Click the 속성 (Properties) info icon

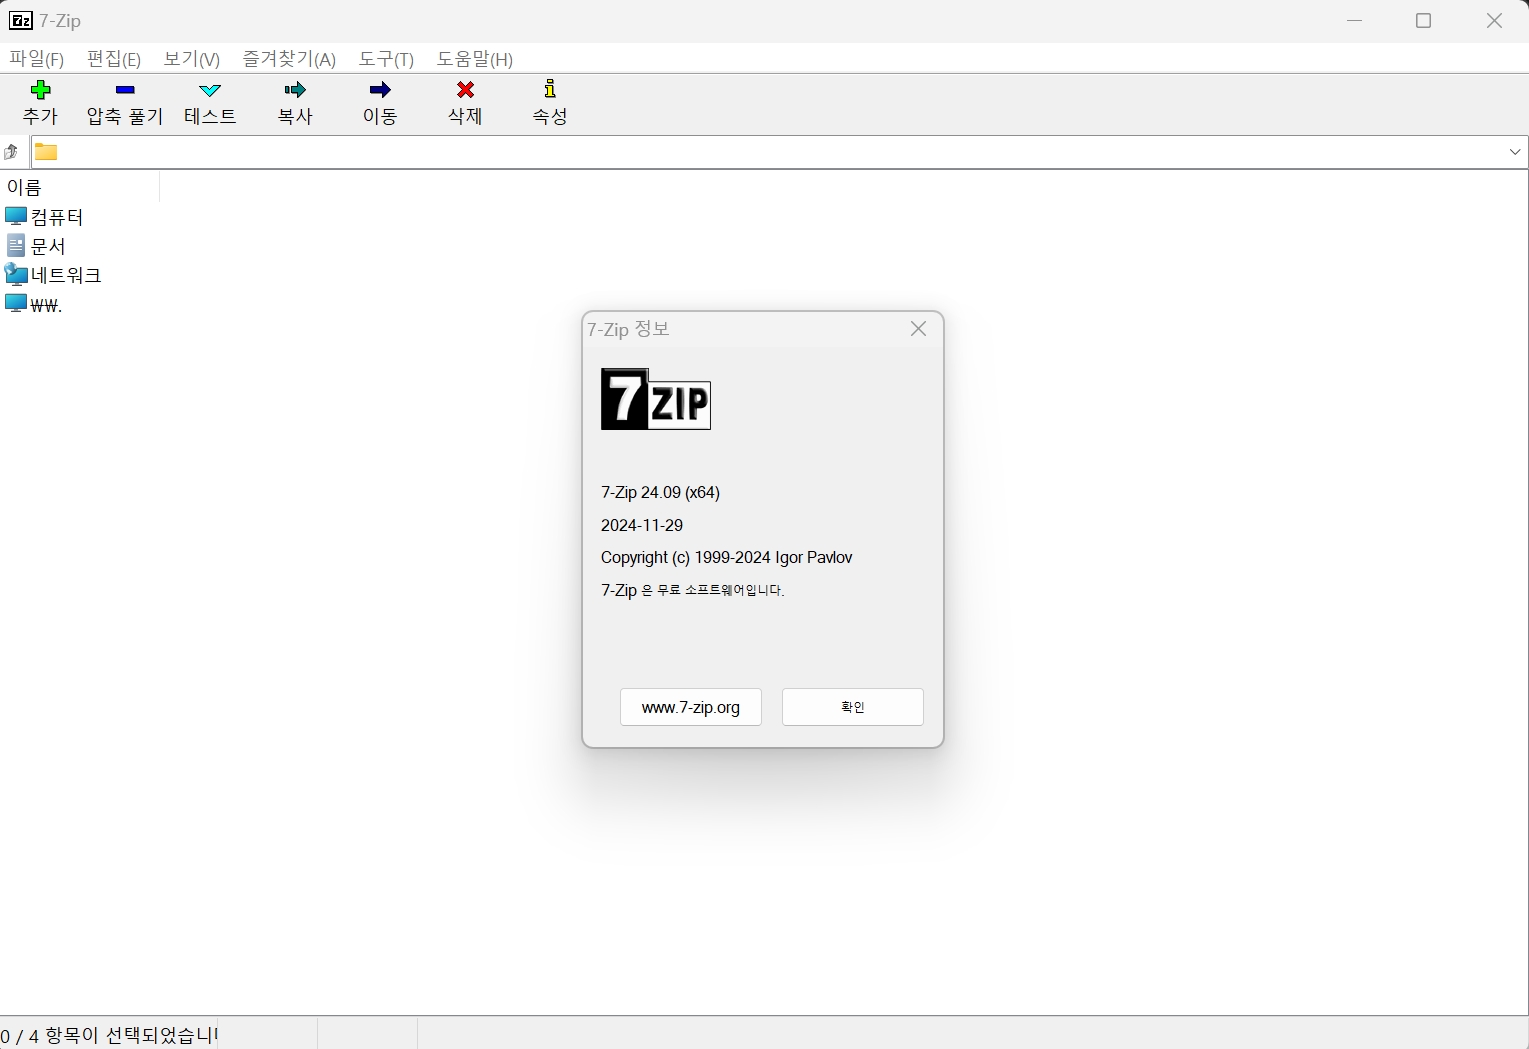tap(550, 89)
